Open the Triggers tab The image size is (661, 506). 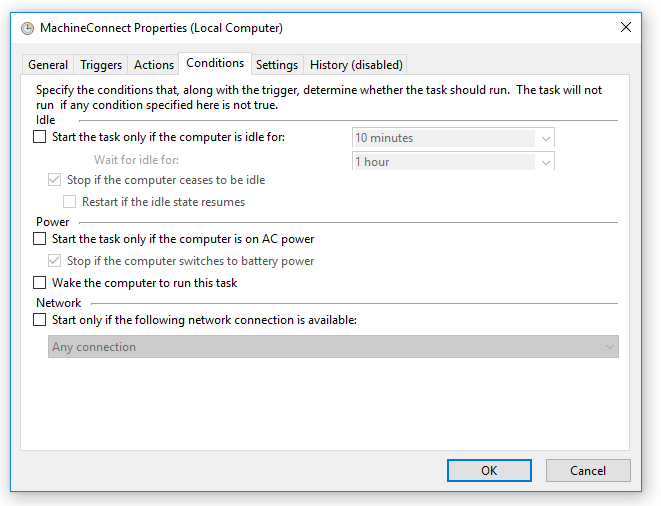[101, 65]
